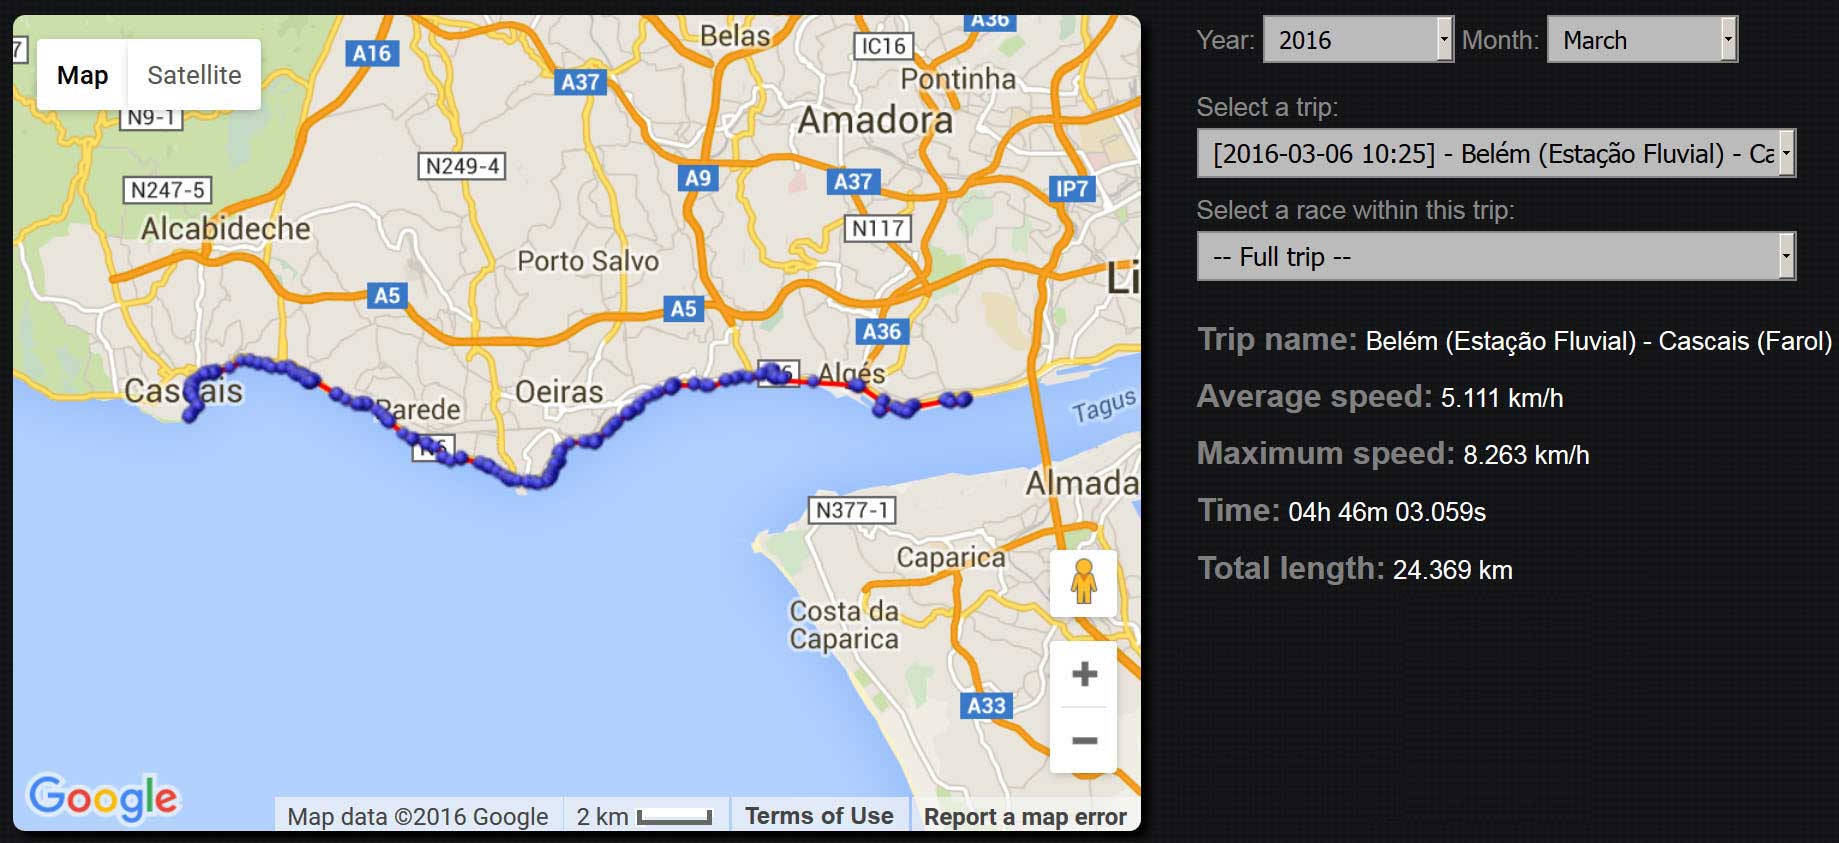
Task: Click the trip name Belém - Cascais text
Action: coord(1599,341)
